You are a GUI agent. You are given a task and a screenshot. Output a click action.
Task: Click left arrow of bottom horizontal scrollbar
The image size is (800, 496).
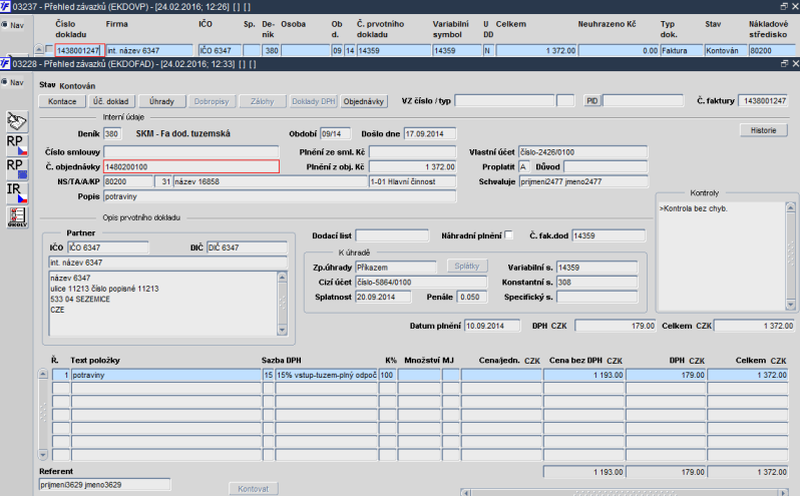tap(465, 492)
